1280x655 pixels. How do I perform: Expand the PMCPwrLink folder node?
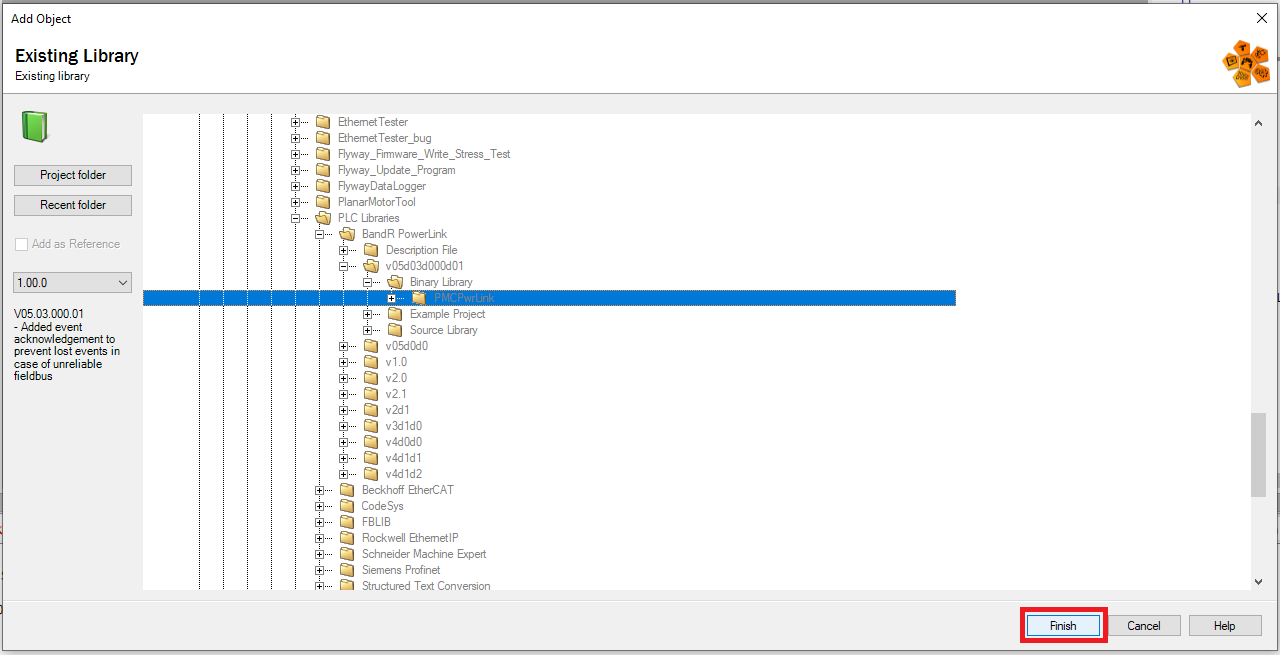click(392, 298)
